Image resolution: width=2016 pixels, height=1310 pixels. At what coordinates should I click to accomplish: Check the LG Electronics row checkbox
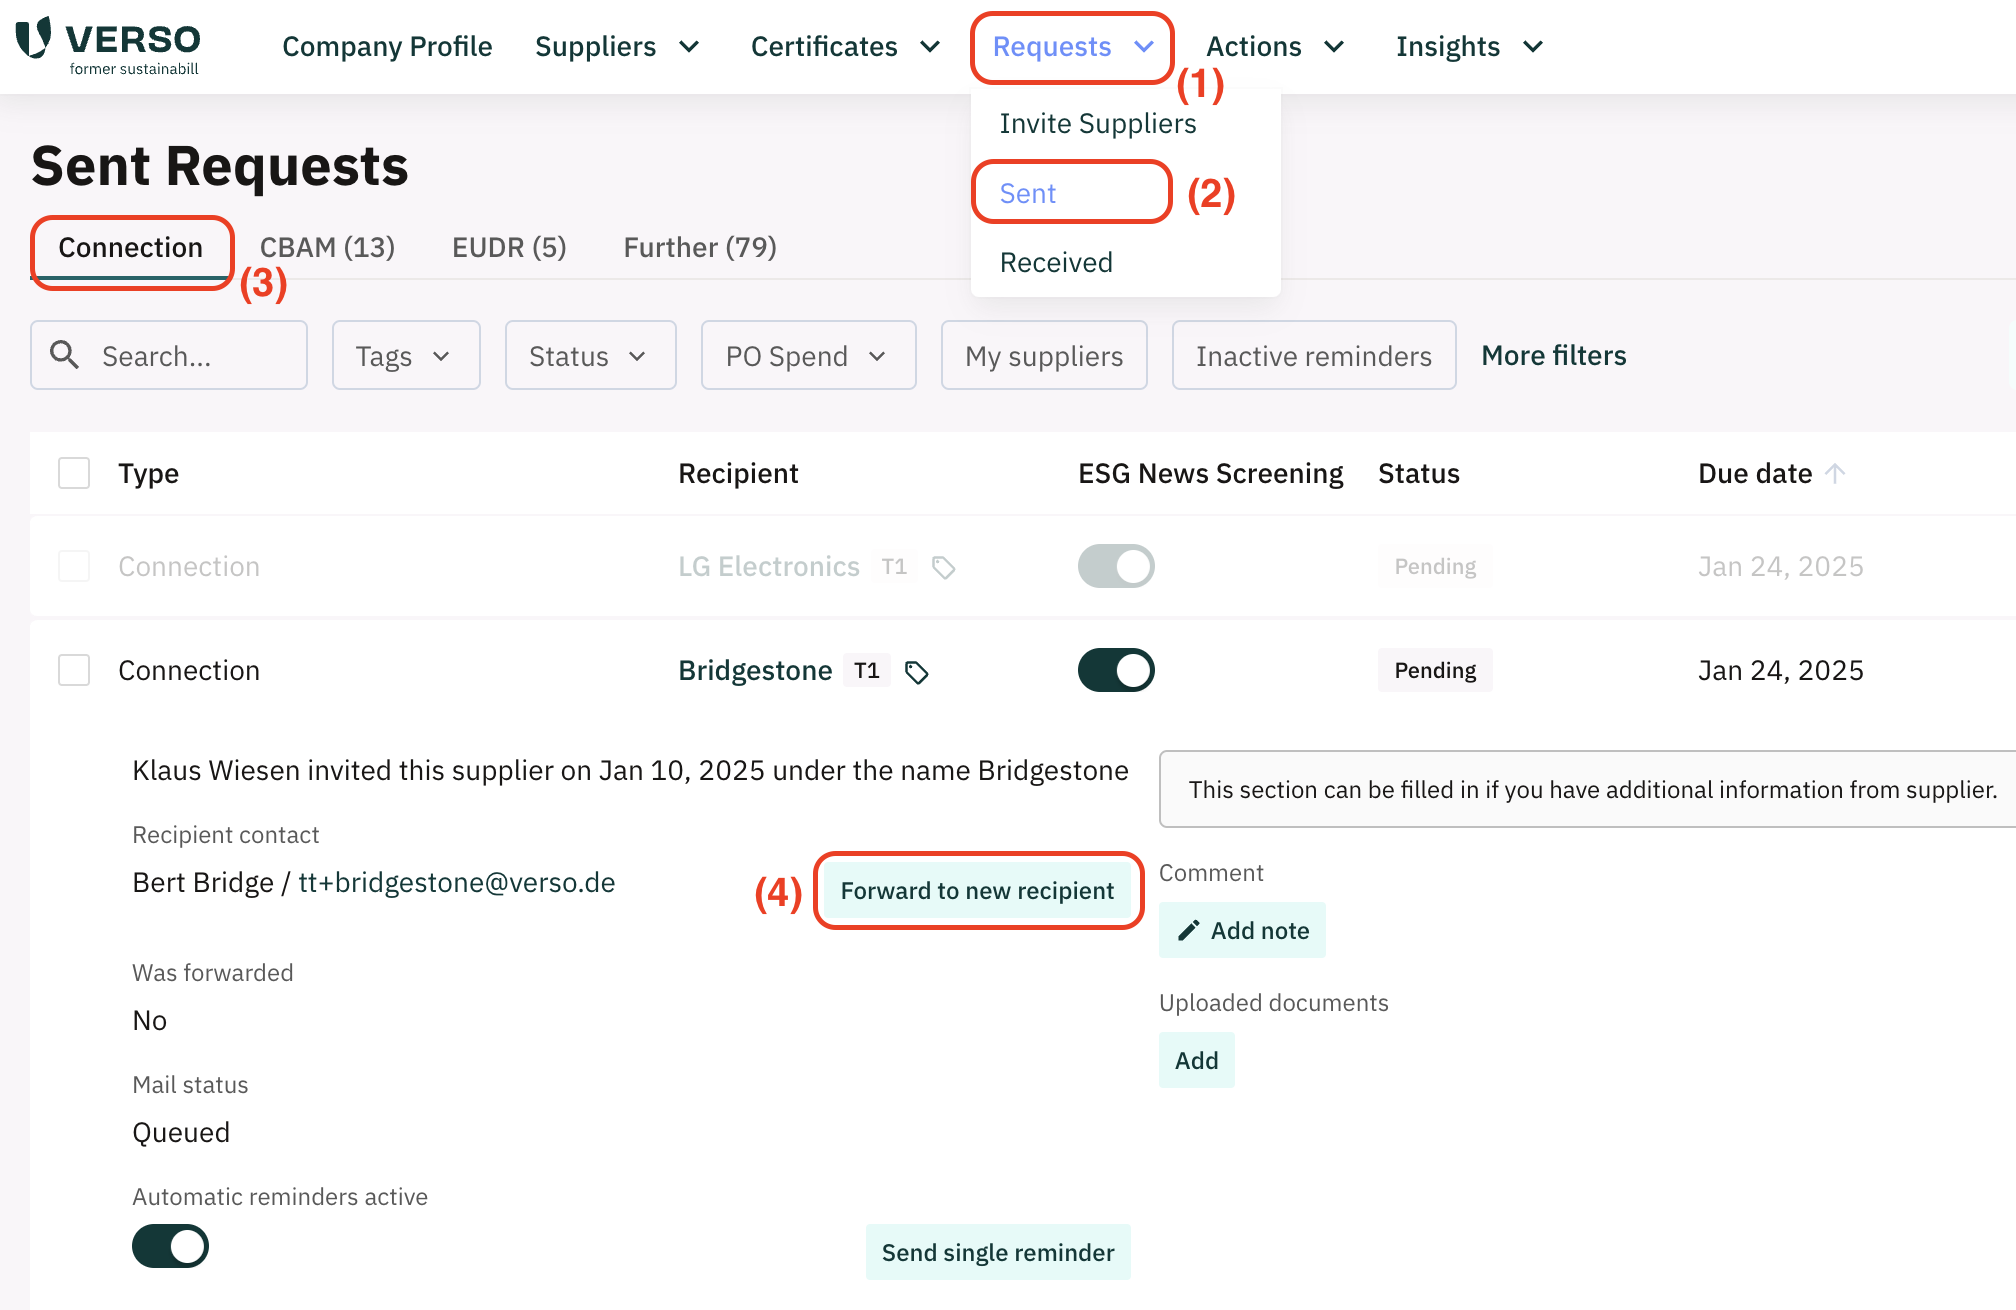74,566
